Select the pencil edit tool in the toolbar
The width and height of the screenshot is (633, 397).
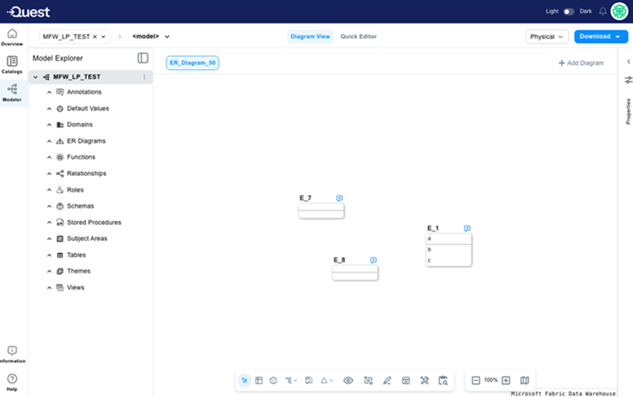pyautogui.click(x=387, y=380)
